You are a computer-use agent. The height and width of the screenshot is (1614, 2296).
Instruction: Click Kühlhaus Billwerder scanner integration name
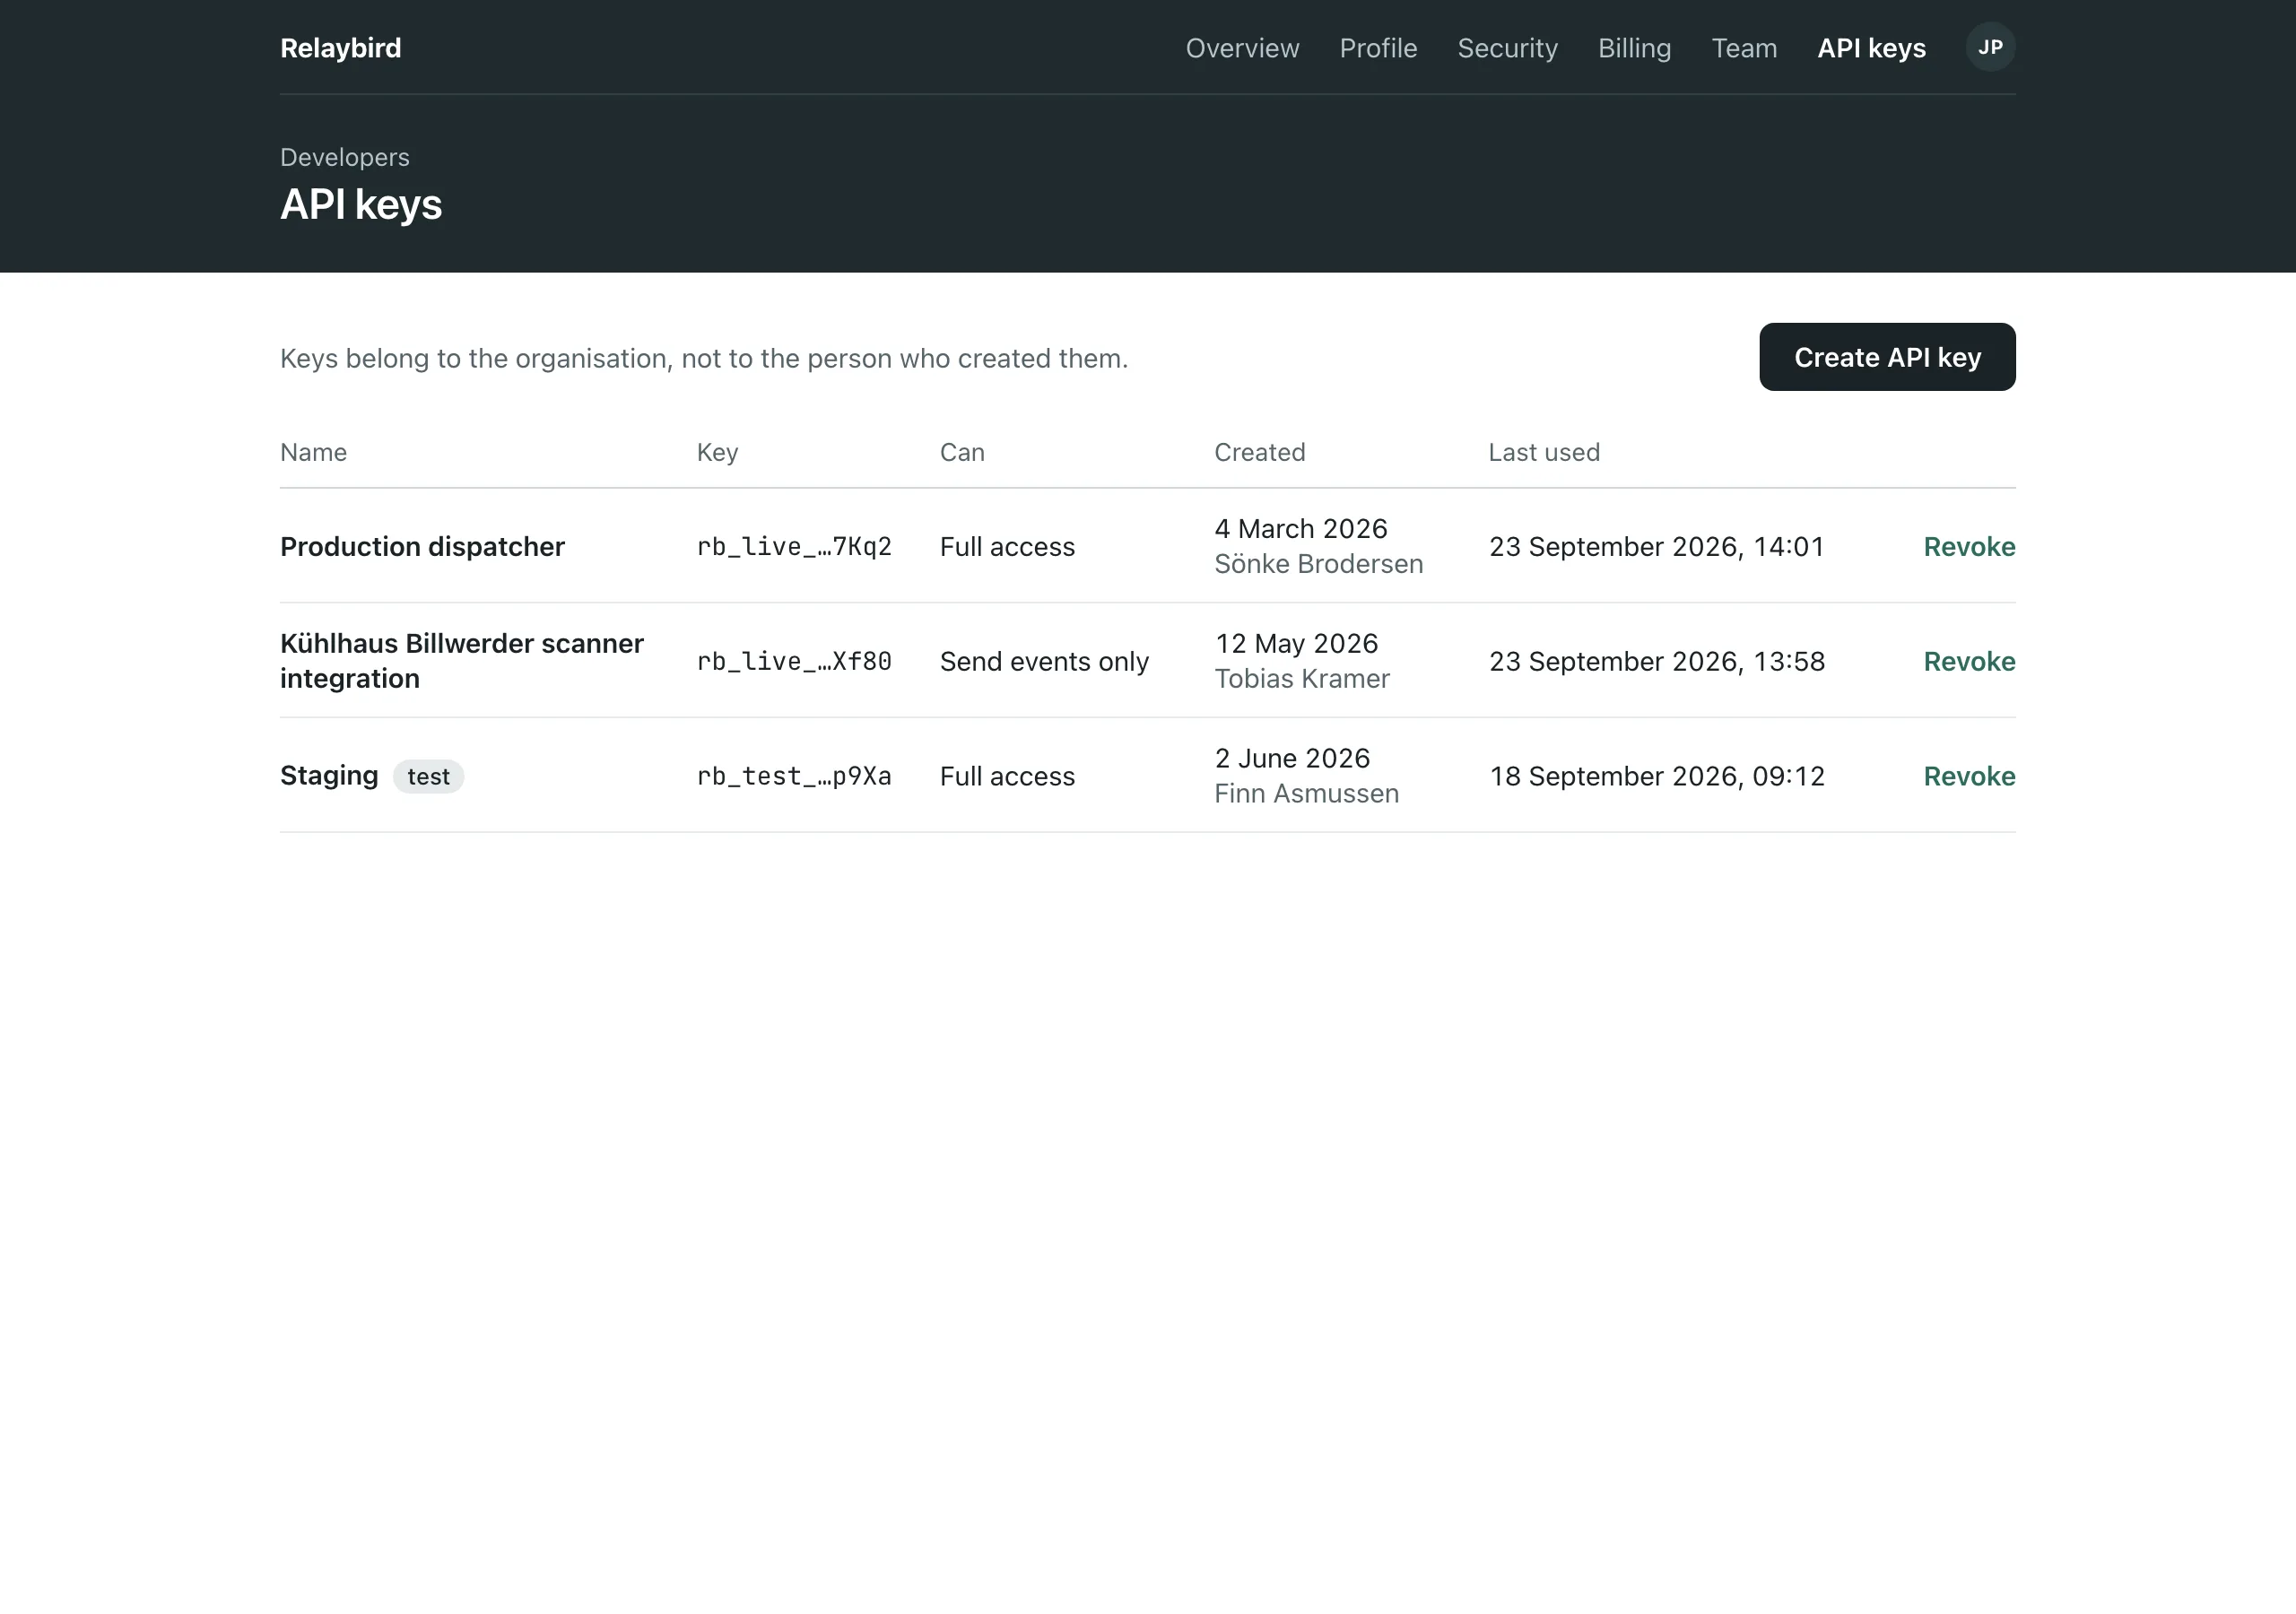pyautogui.click(x=462, y=660)
